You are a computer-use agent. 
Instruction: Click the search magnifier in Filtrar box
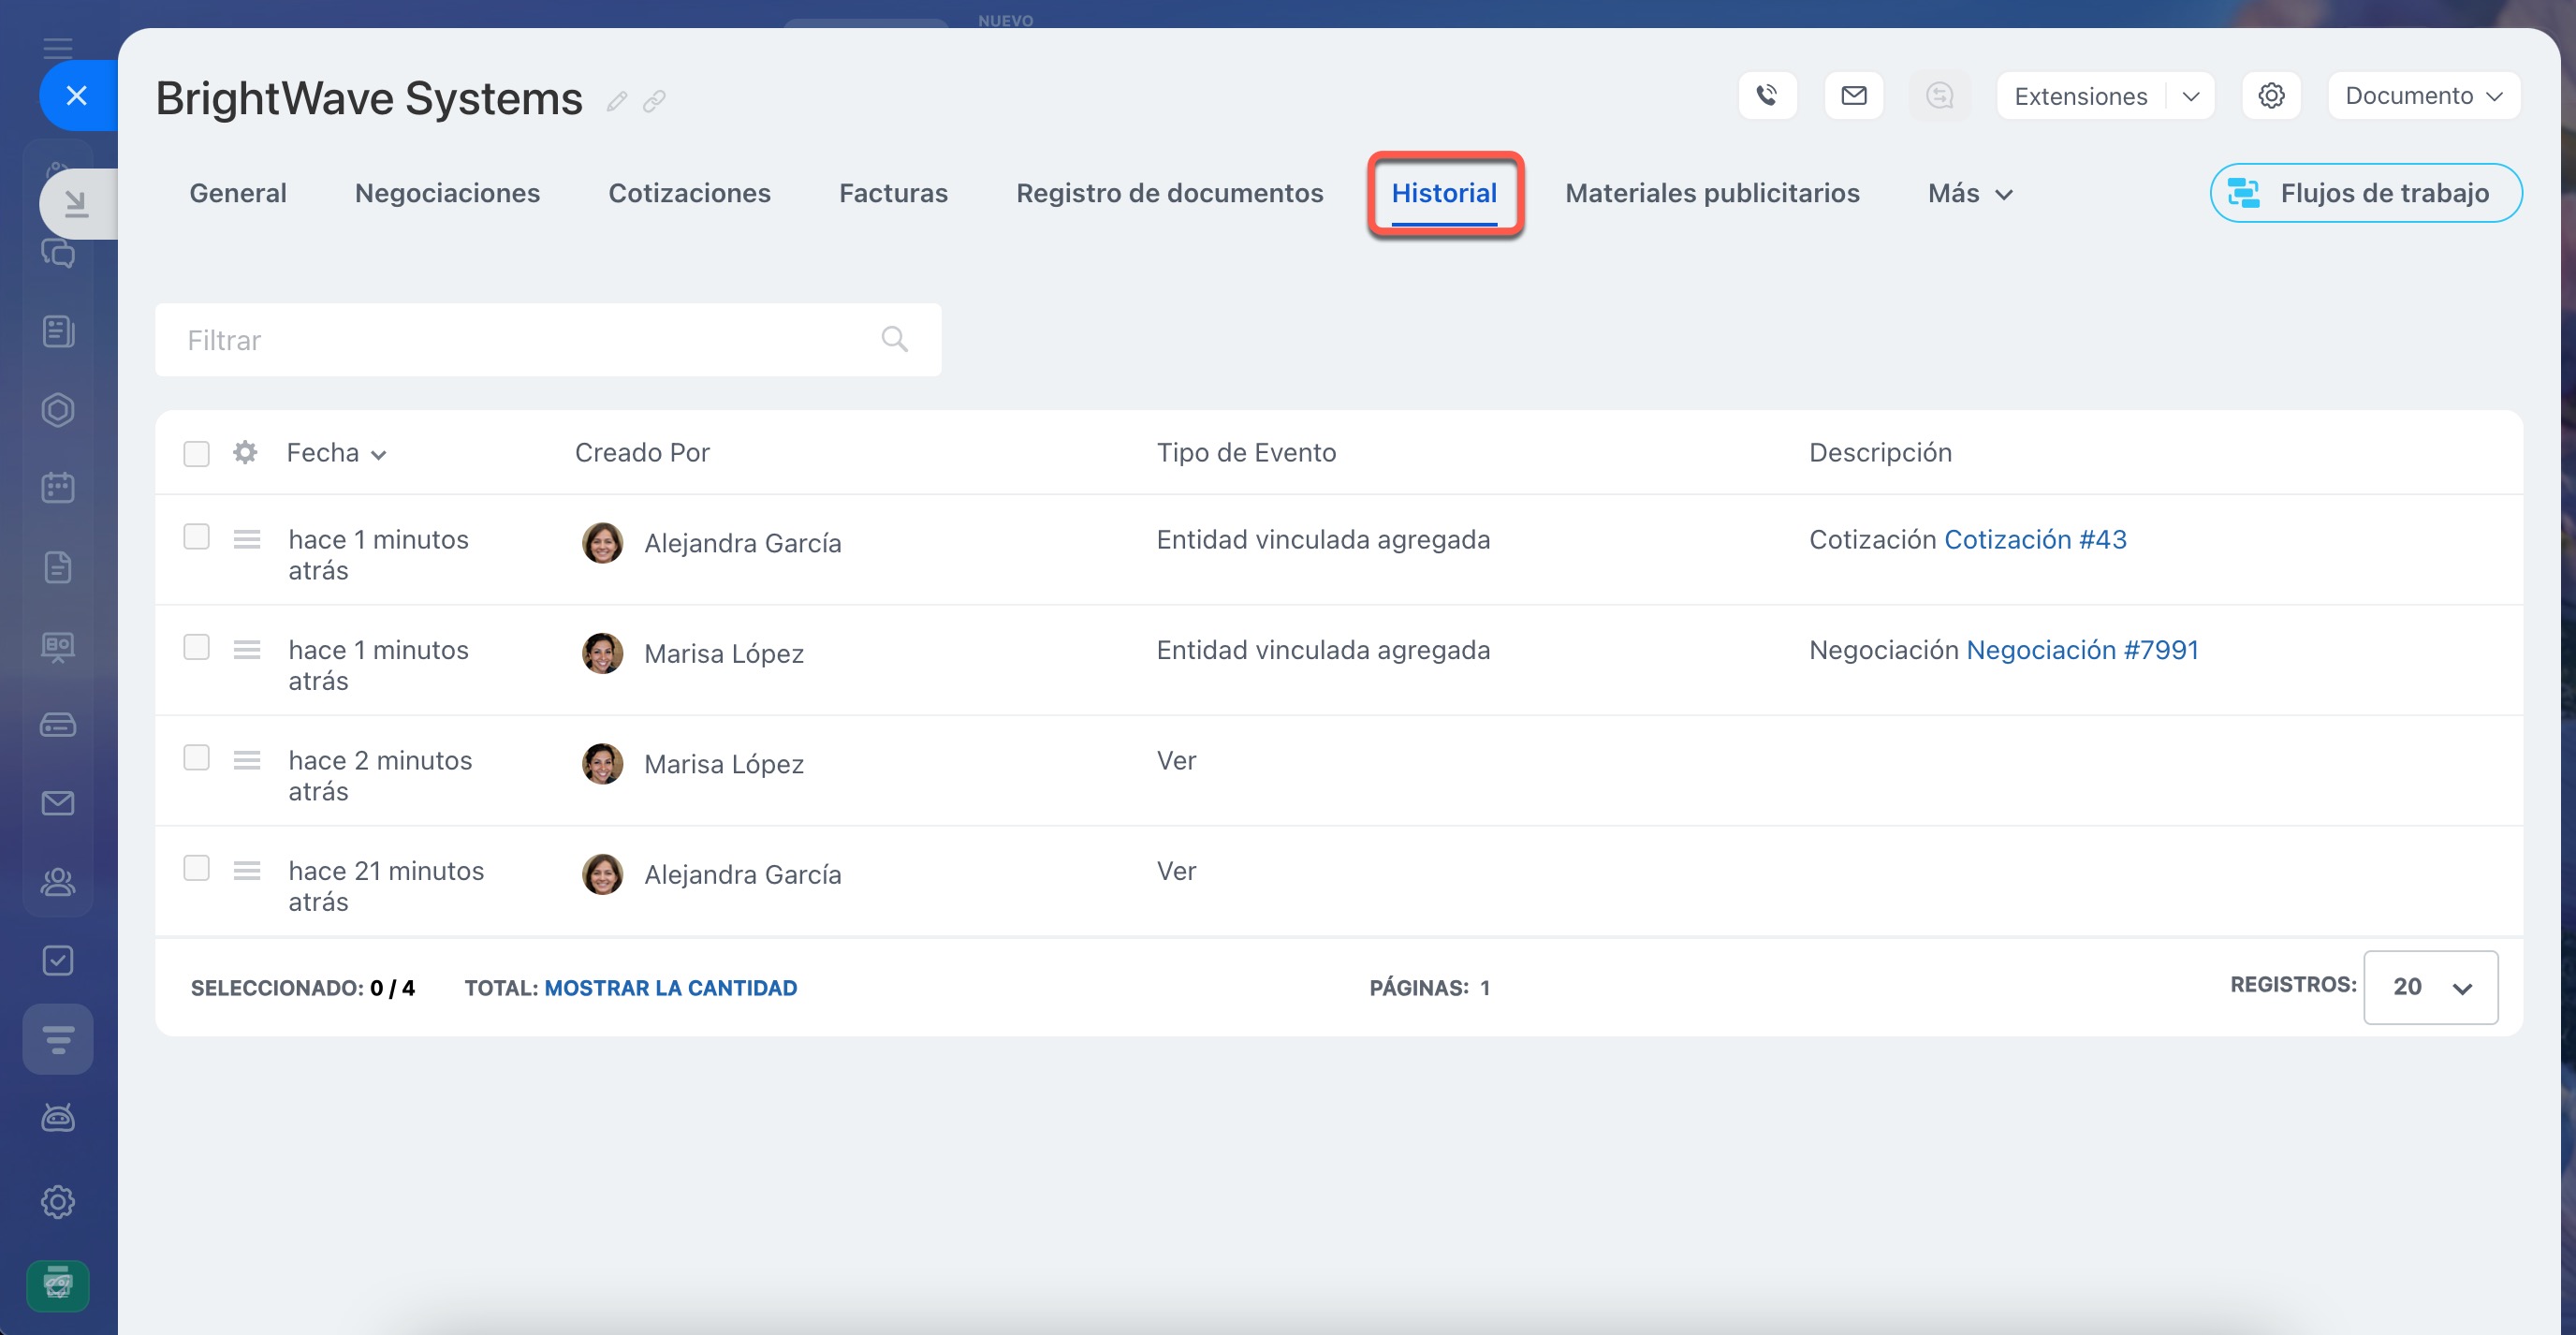[895, 340]
